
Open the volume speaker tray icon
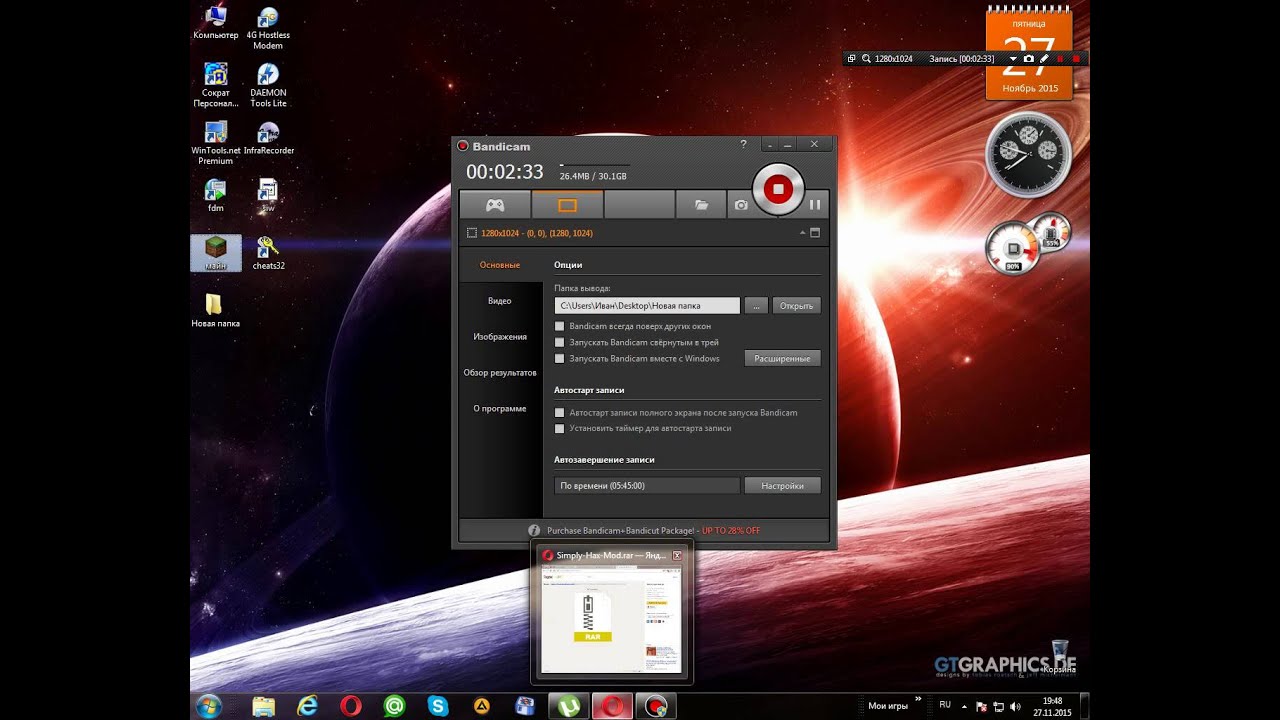(1016, 707)
